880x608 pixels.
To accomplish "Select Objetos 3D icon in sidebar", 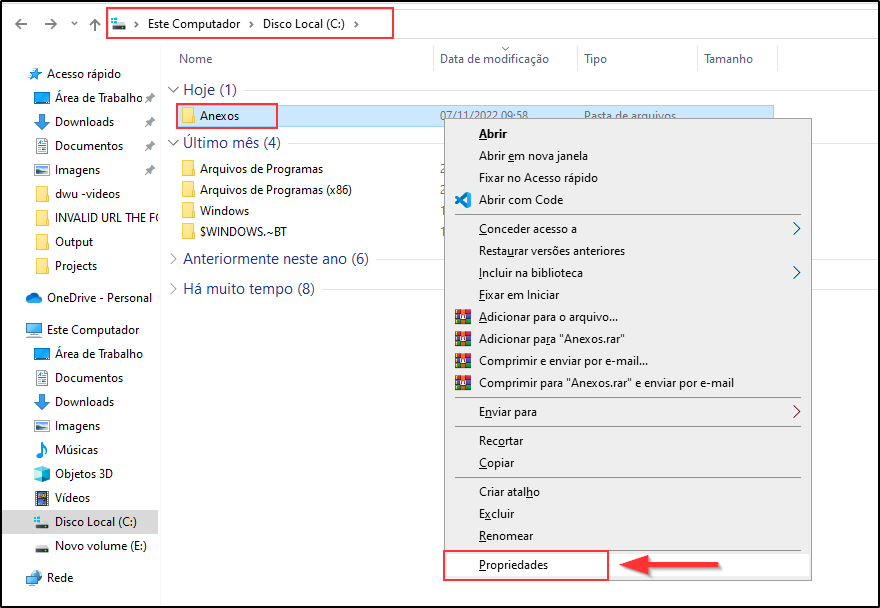I will point(42,474).
